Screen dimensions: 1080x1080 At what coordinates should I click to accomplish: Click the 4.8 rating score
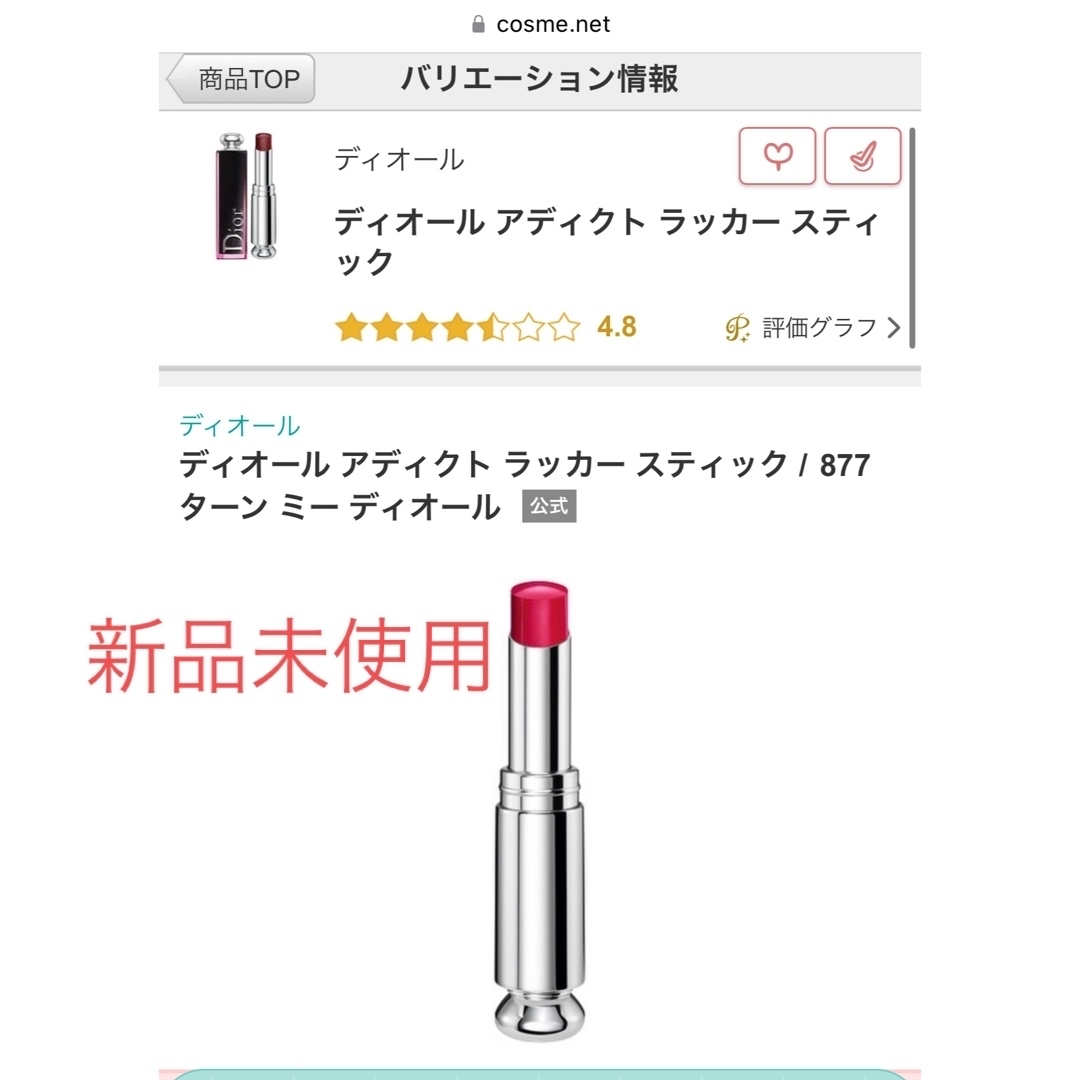tap(616, 327)
